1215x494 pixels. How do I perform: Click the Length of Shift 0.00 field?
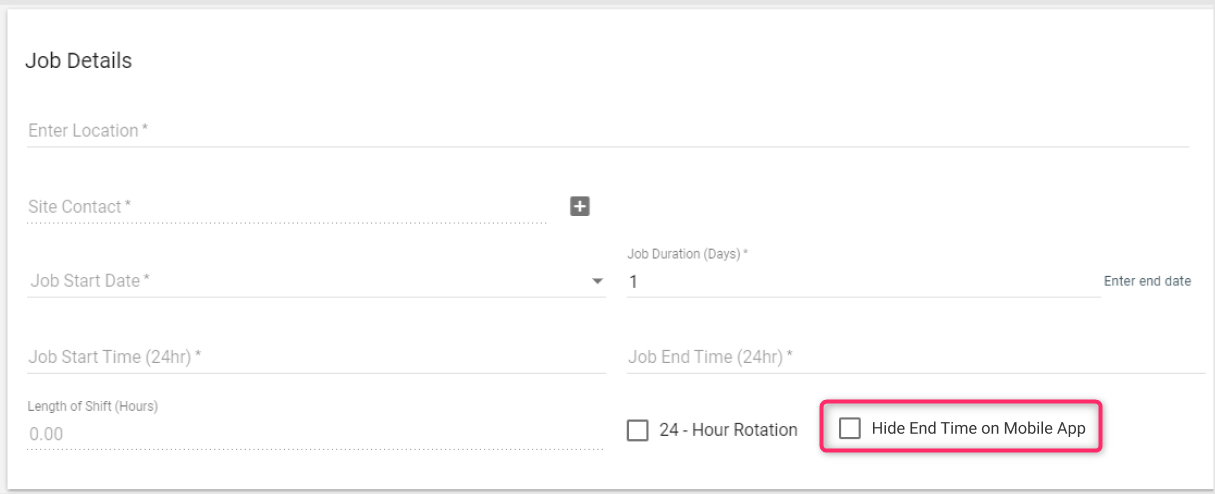point(316,434)
